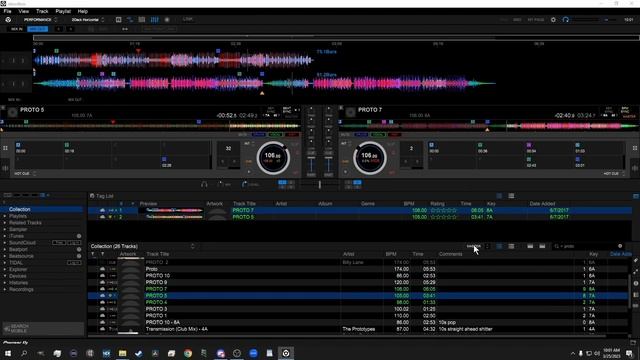Open the 2Deck Horizontal layout dropdown

point(88,20)
